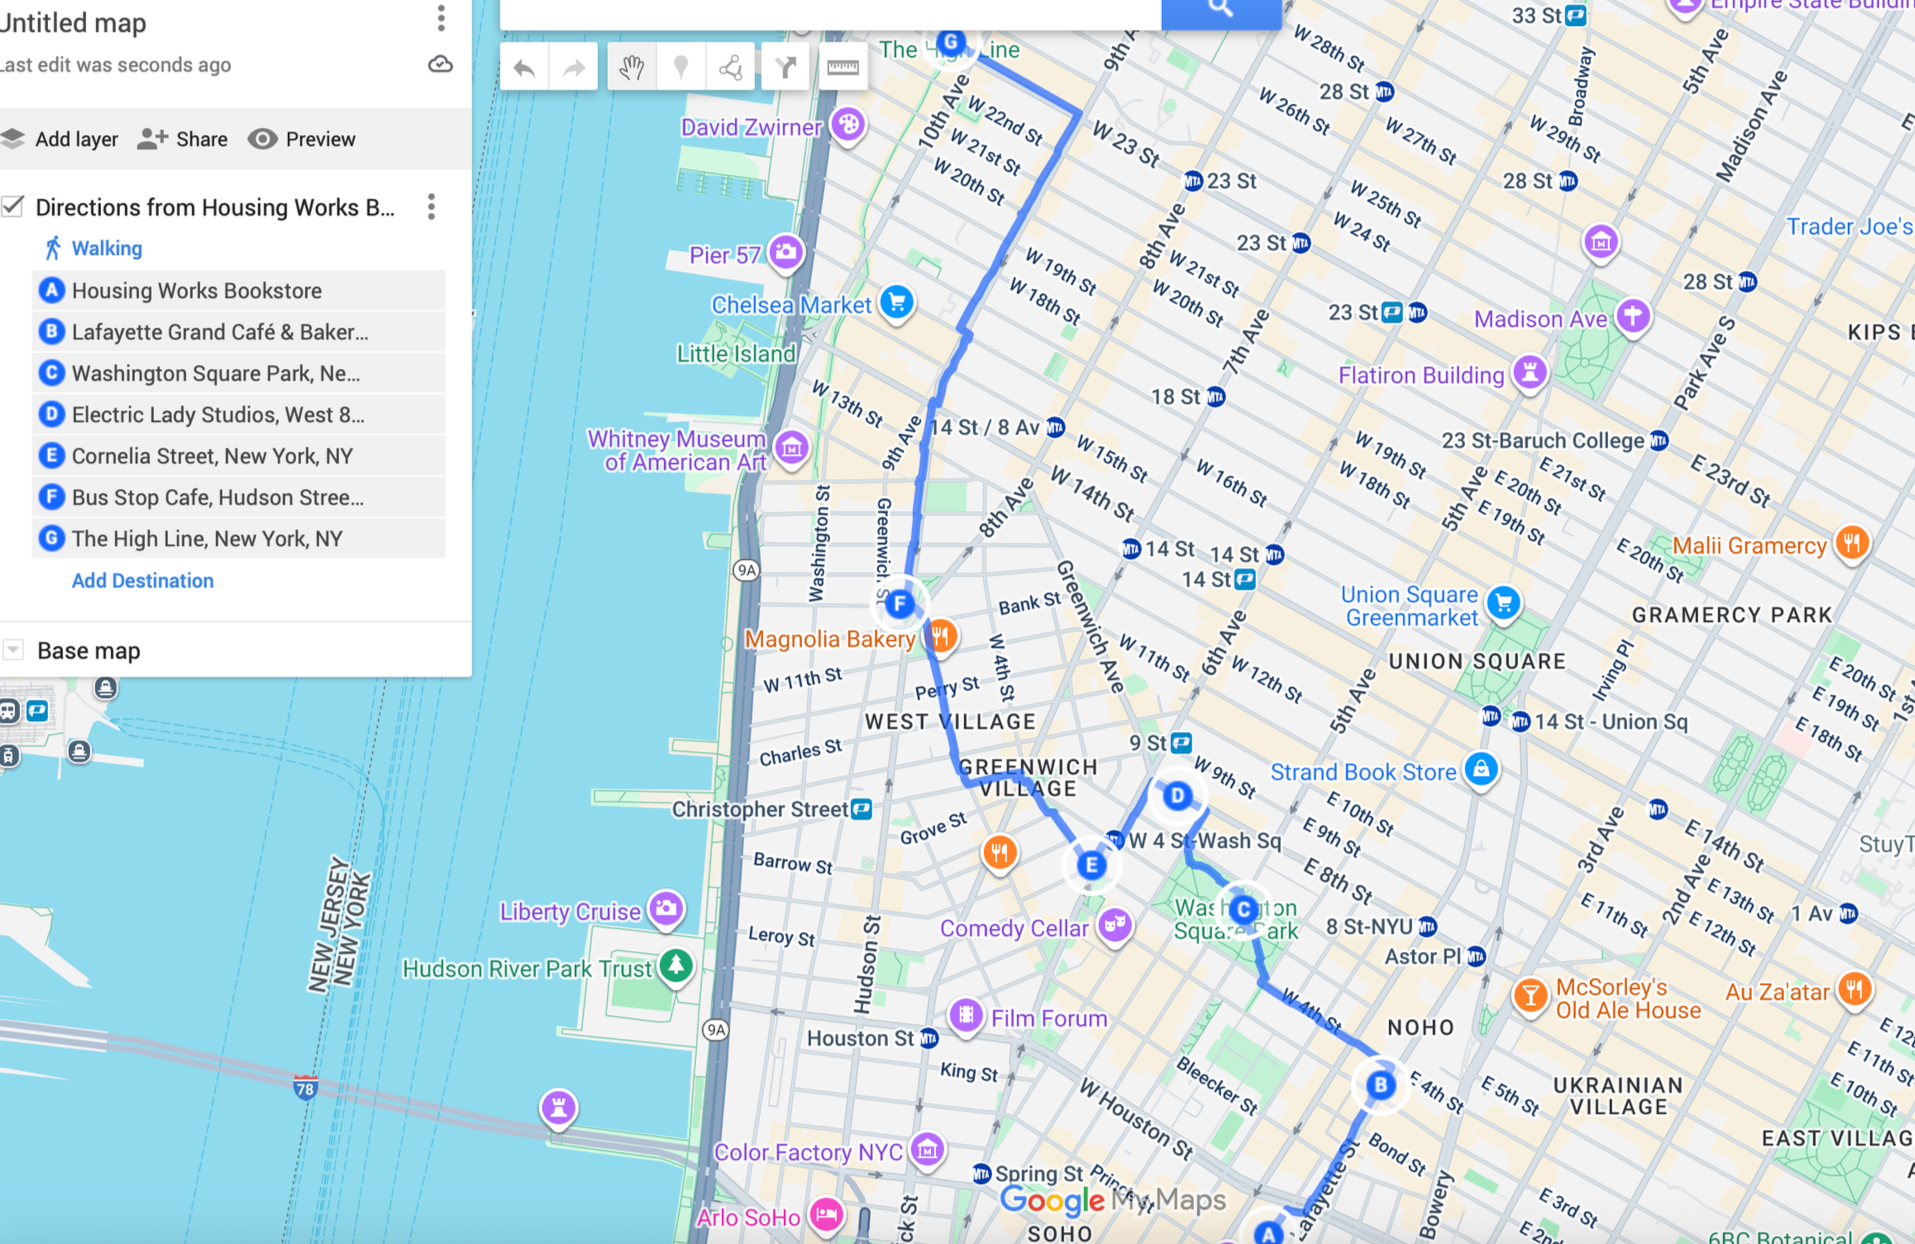Select Housing Works Bookstore destination row
This screenshot has height=1244, width=1915.
pos(239,290)
